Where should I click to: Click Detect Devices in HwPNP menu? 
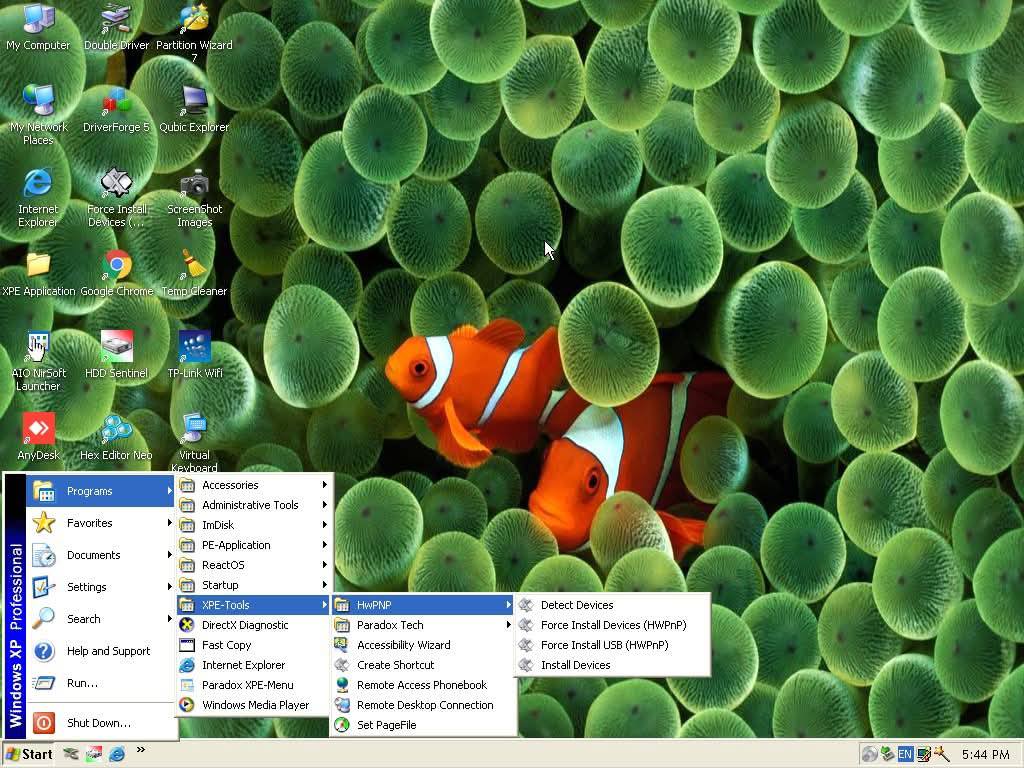coord(613,605)
